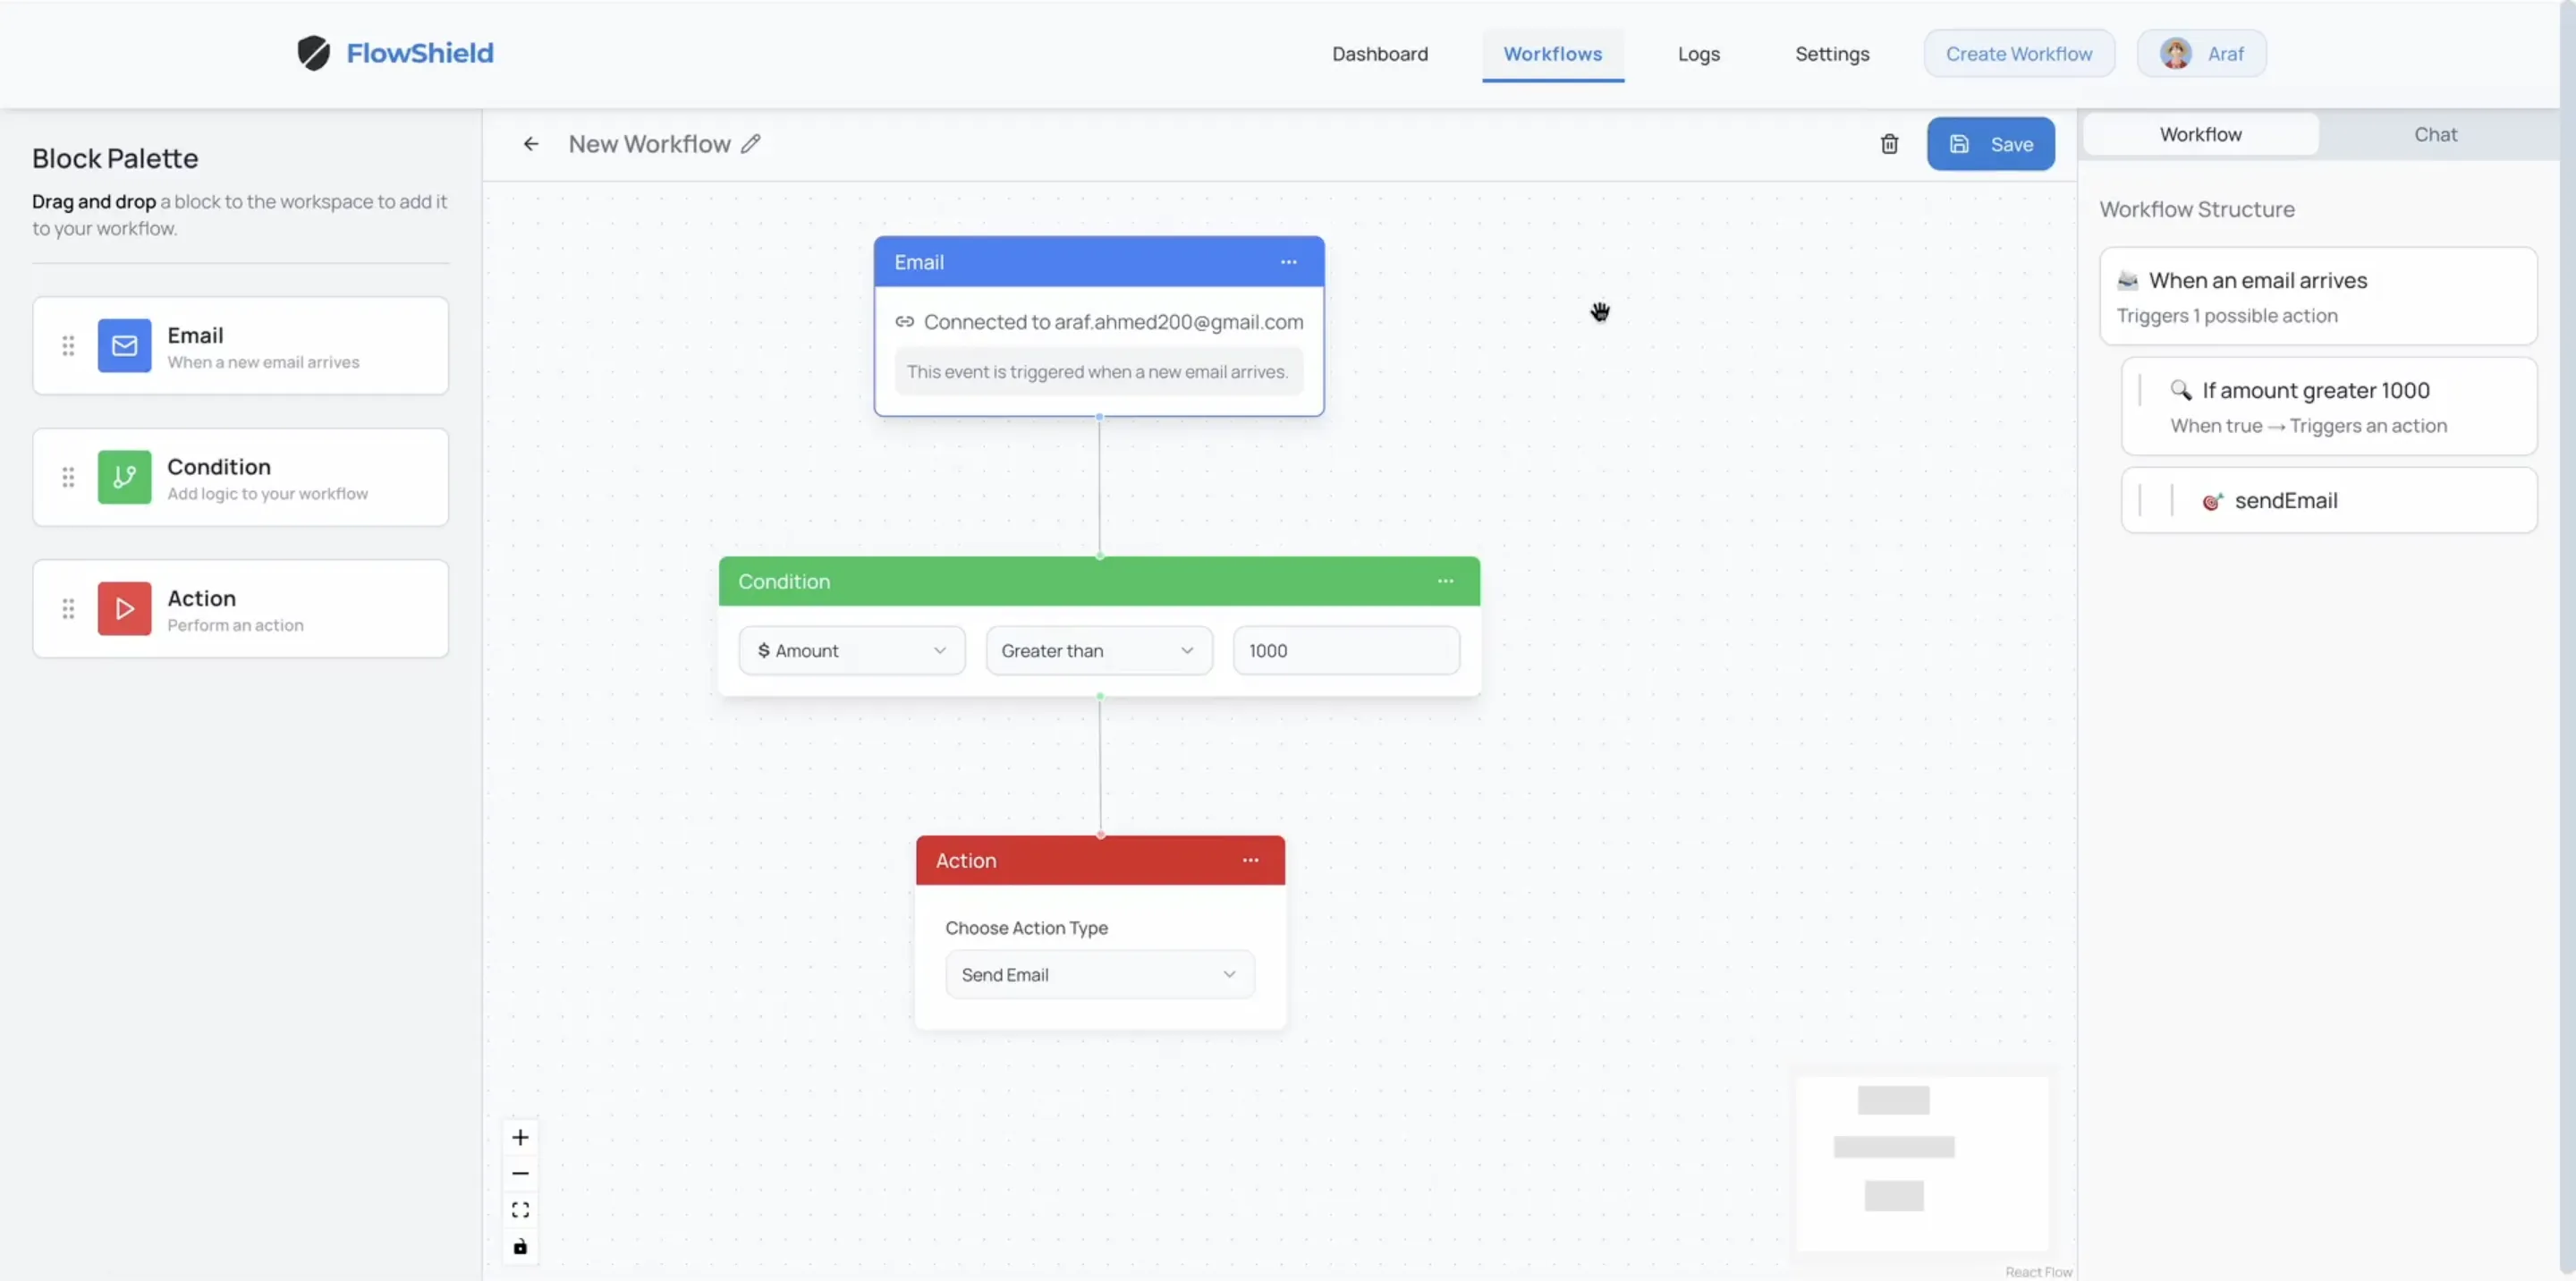Click the minimap in the canvas corner
Viewport: 2576px width, 1281px height.
point(1921,1162)
